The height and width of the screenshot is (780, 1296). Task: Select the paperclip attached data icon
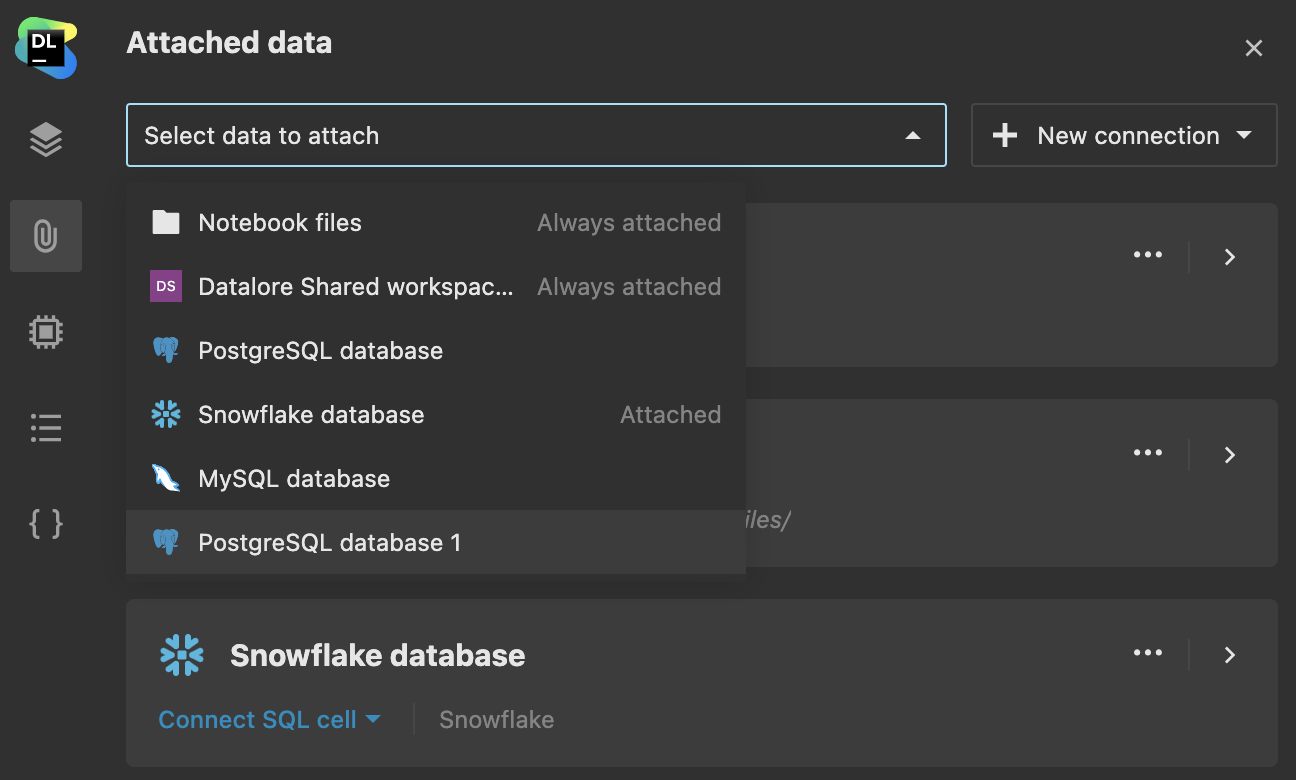click(46, 237)
